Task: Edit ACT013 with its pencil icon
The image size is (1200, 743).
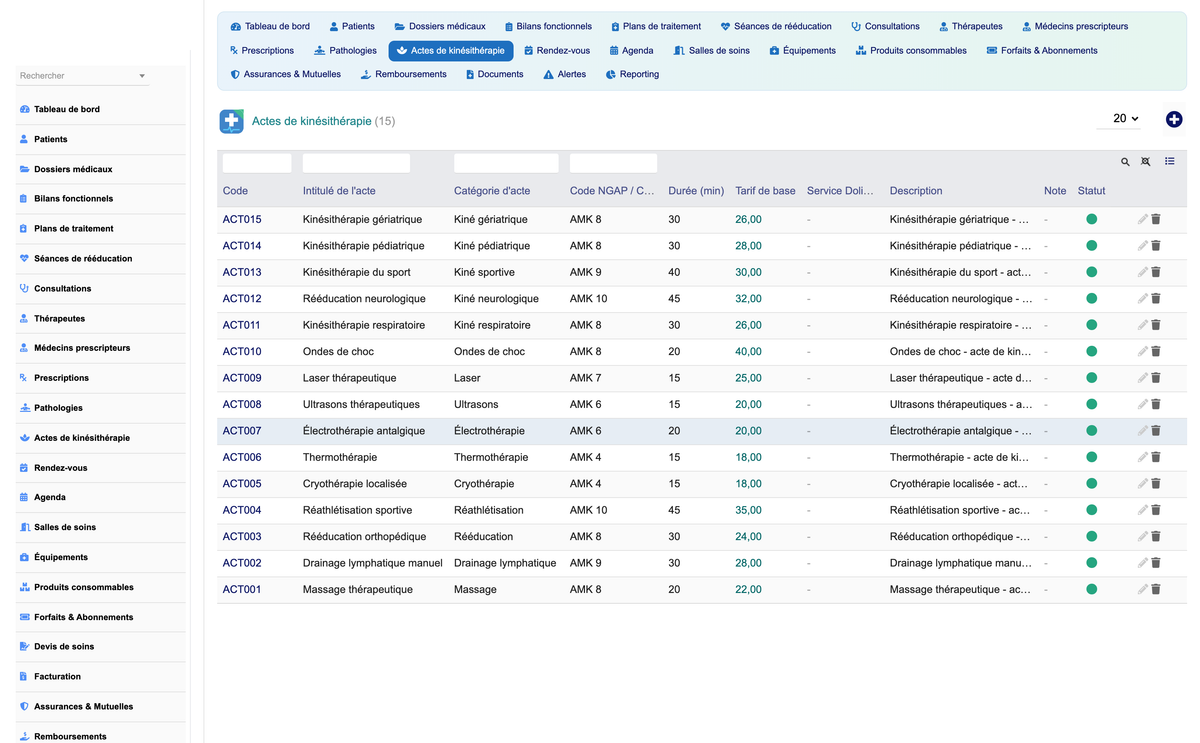Action: tap(1143, 272)
